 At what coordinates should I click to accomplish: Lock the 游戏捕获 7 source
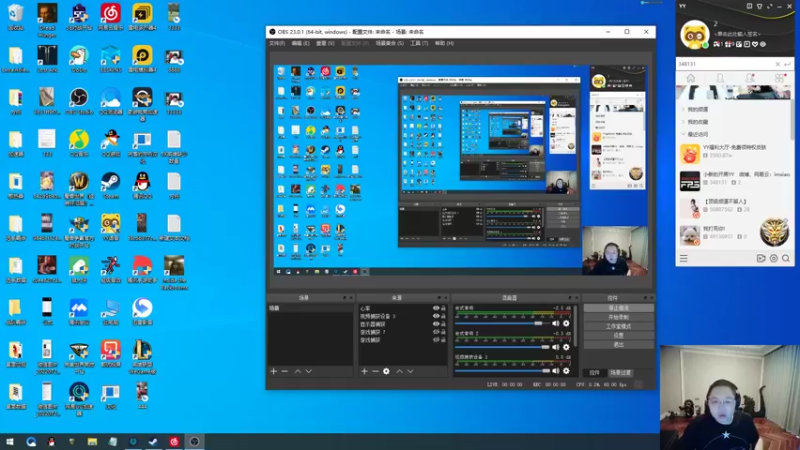[x=443, y=332]
